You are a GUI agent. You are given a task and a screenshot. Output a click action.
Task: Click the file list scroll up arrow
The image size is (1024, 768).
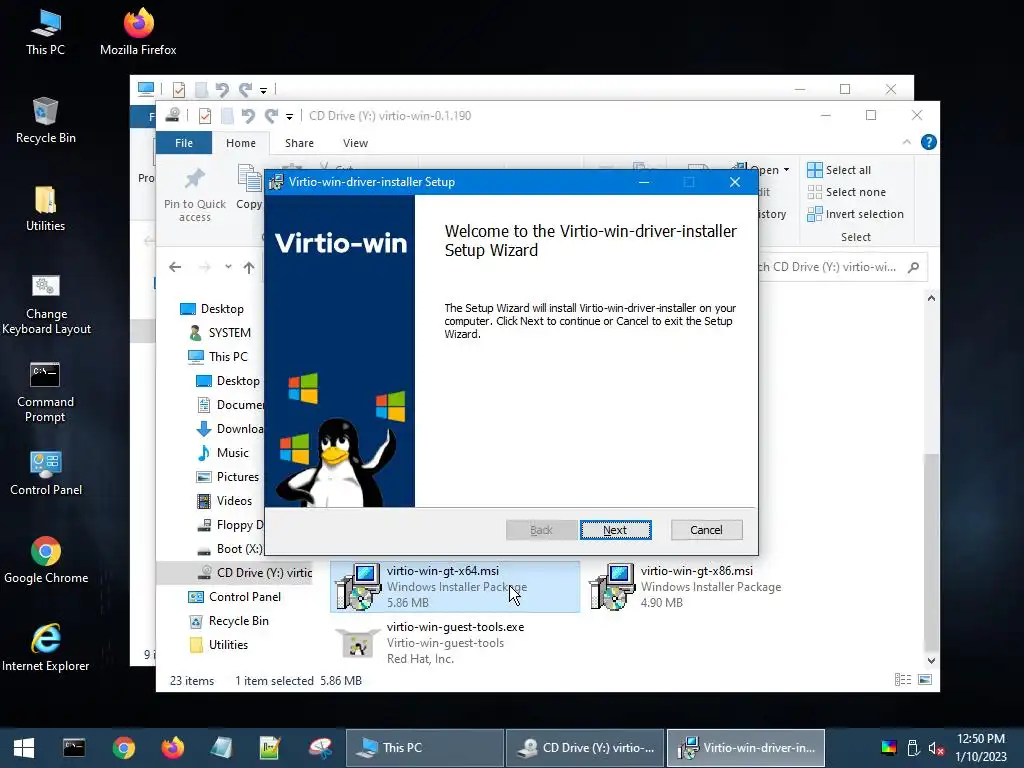coord(931,298)
